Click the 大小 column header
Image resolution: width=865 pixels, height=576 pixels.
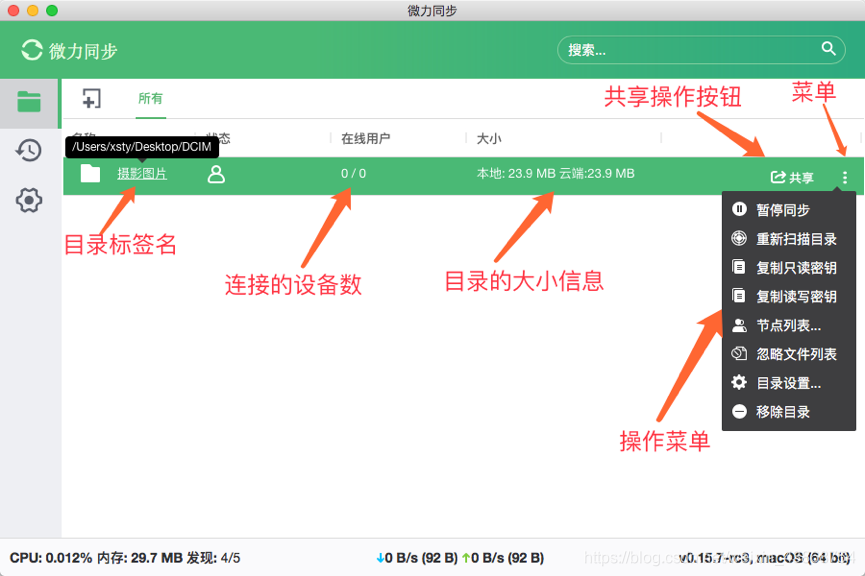point(489,138)
